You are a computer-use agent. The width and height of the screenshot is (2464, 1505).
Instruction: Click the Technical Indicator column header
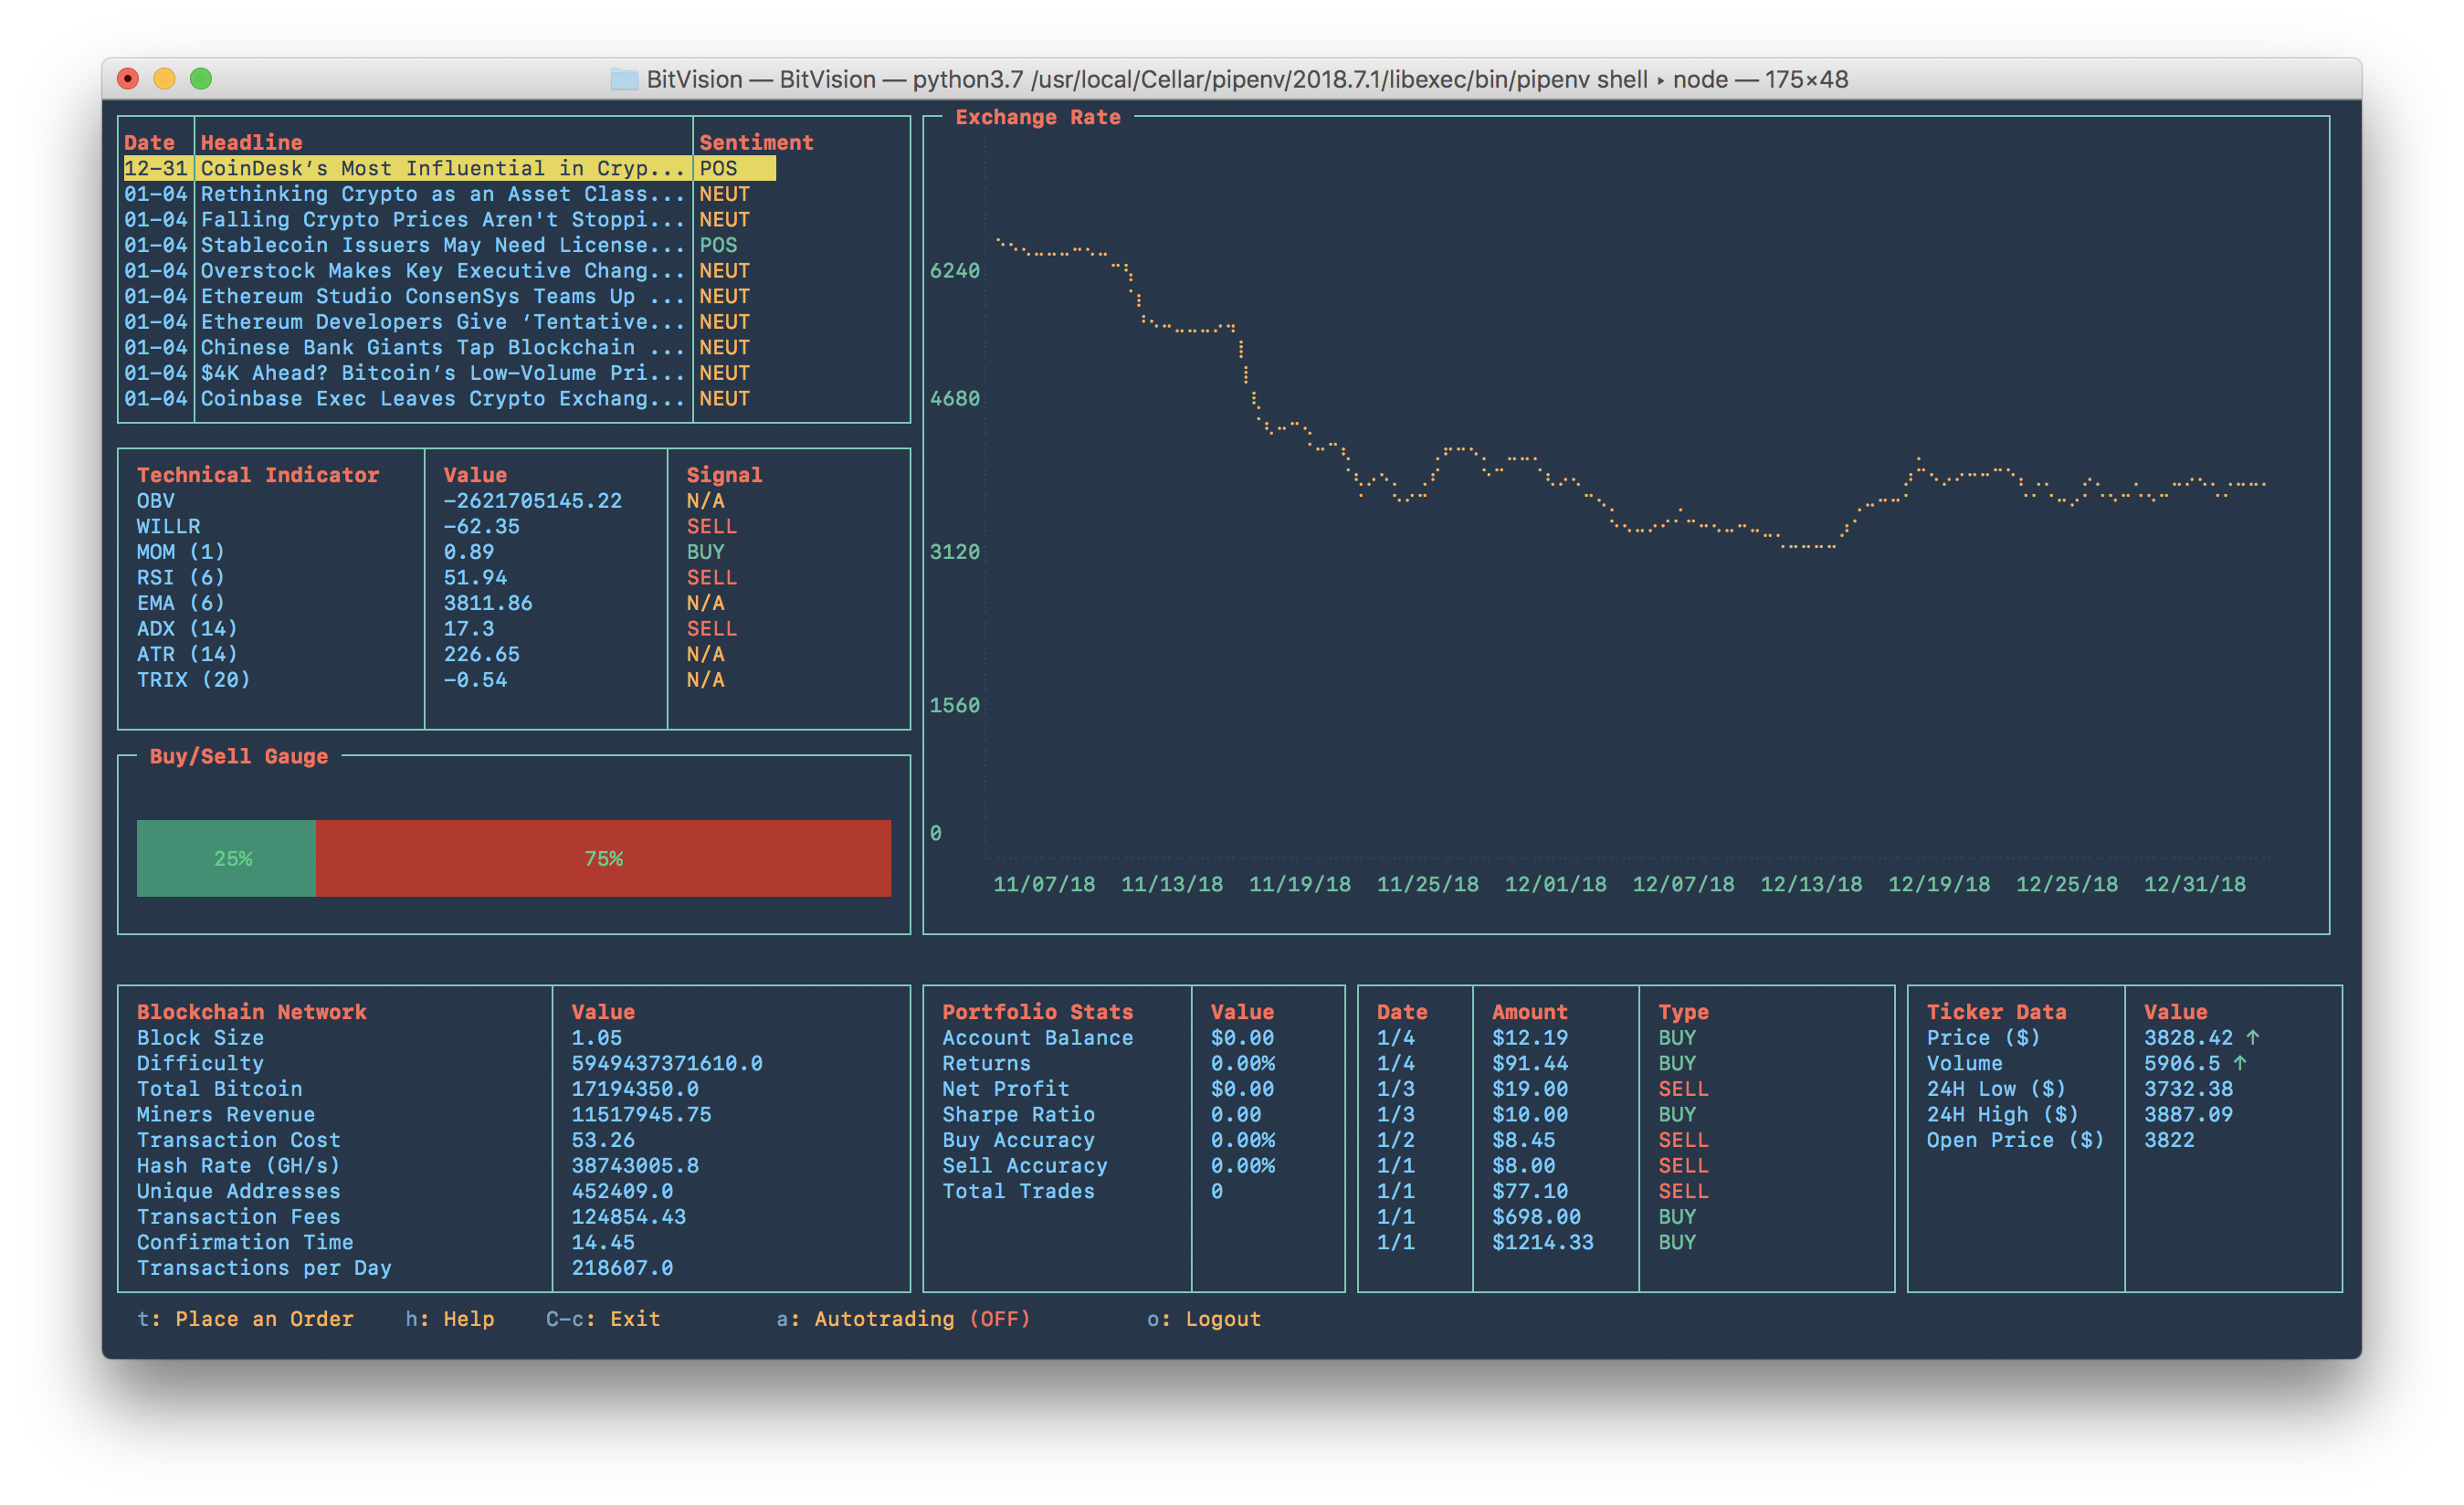258,475
